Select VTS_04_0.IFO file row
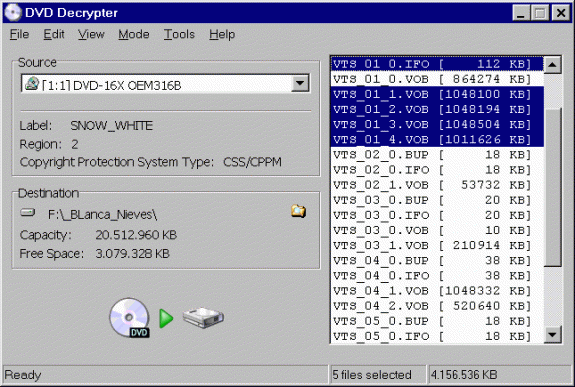The width and height of the screenshot is (575, 387). 437,275
